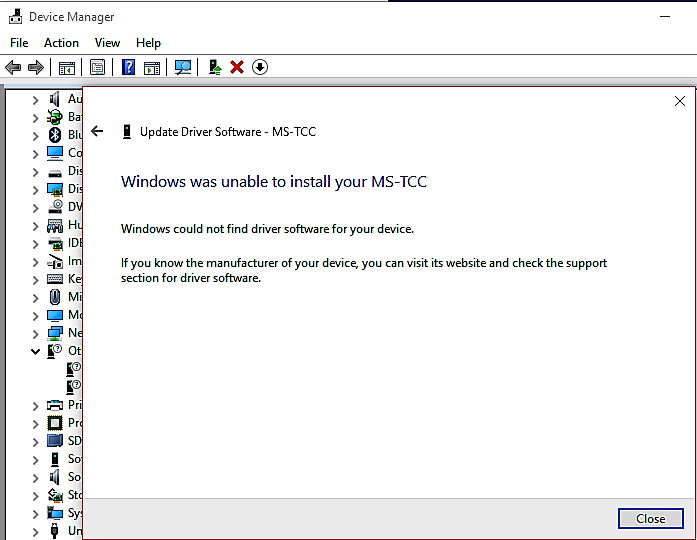
Task: Toggle the console tree toolbar icon
Action: pos(67,68)
